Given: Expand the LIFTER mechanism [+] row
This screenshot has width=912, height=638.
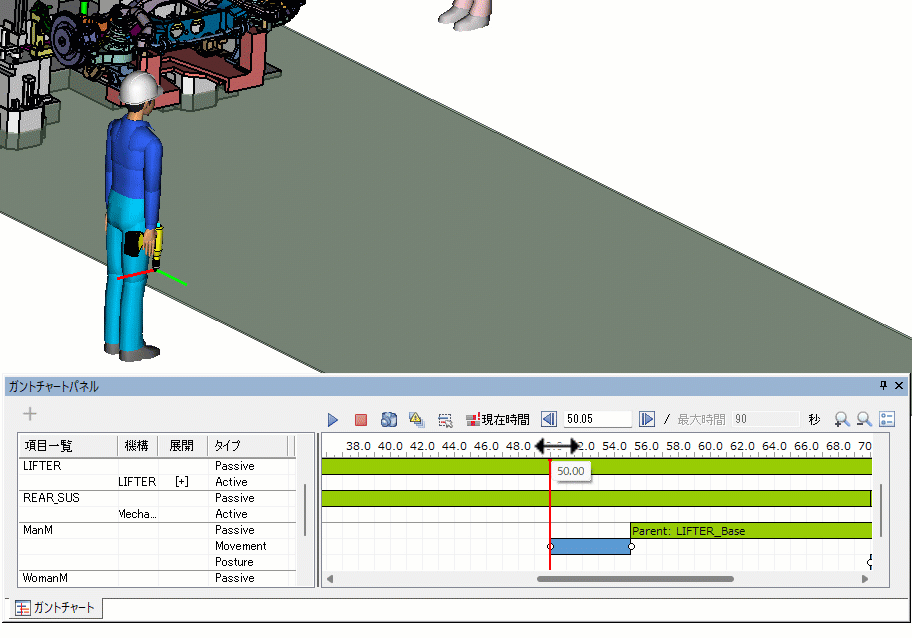Looking at the screenshot, I should pos(181,482).
